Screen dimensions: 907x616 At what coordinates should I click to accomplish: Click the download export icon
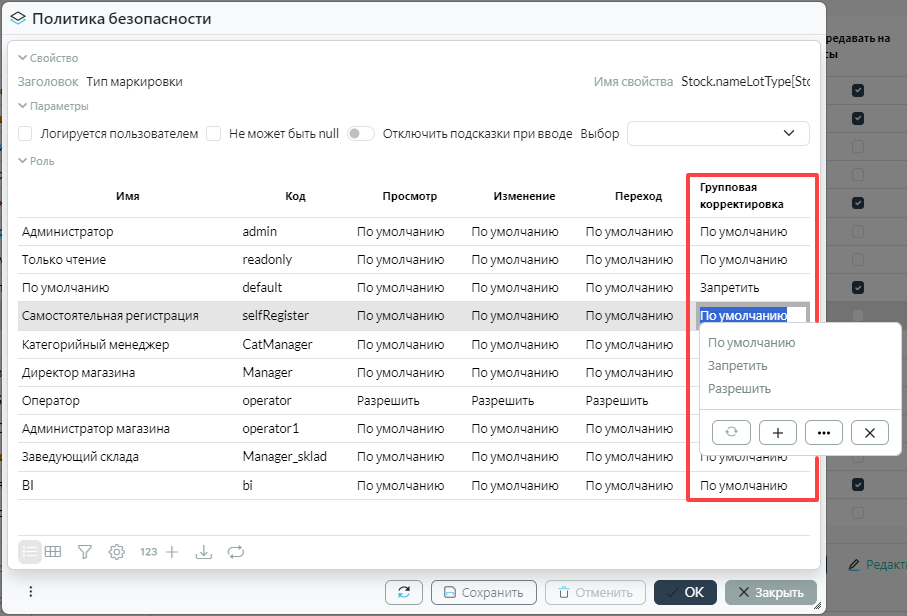pyautogui.click(x=204, y=551)
